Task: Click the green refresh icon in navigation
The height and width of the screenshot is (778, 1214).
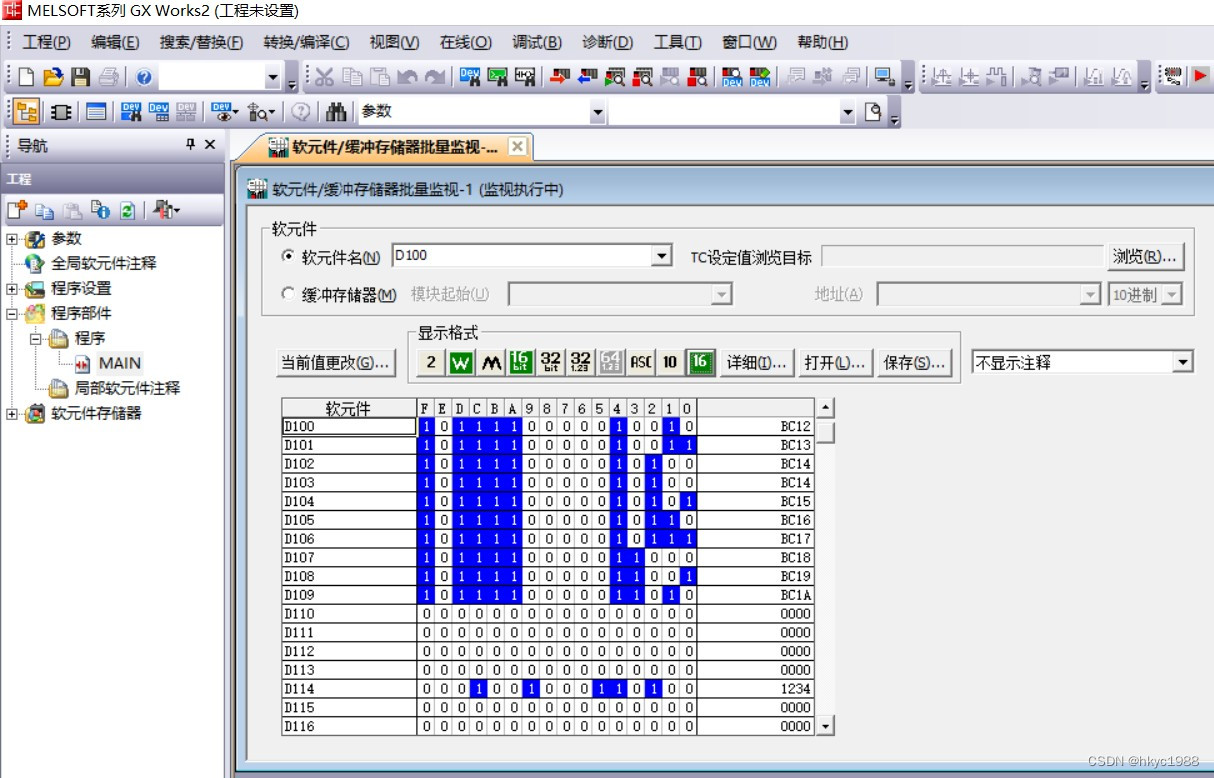Action: point(127,210)
